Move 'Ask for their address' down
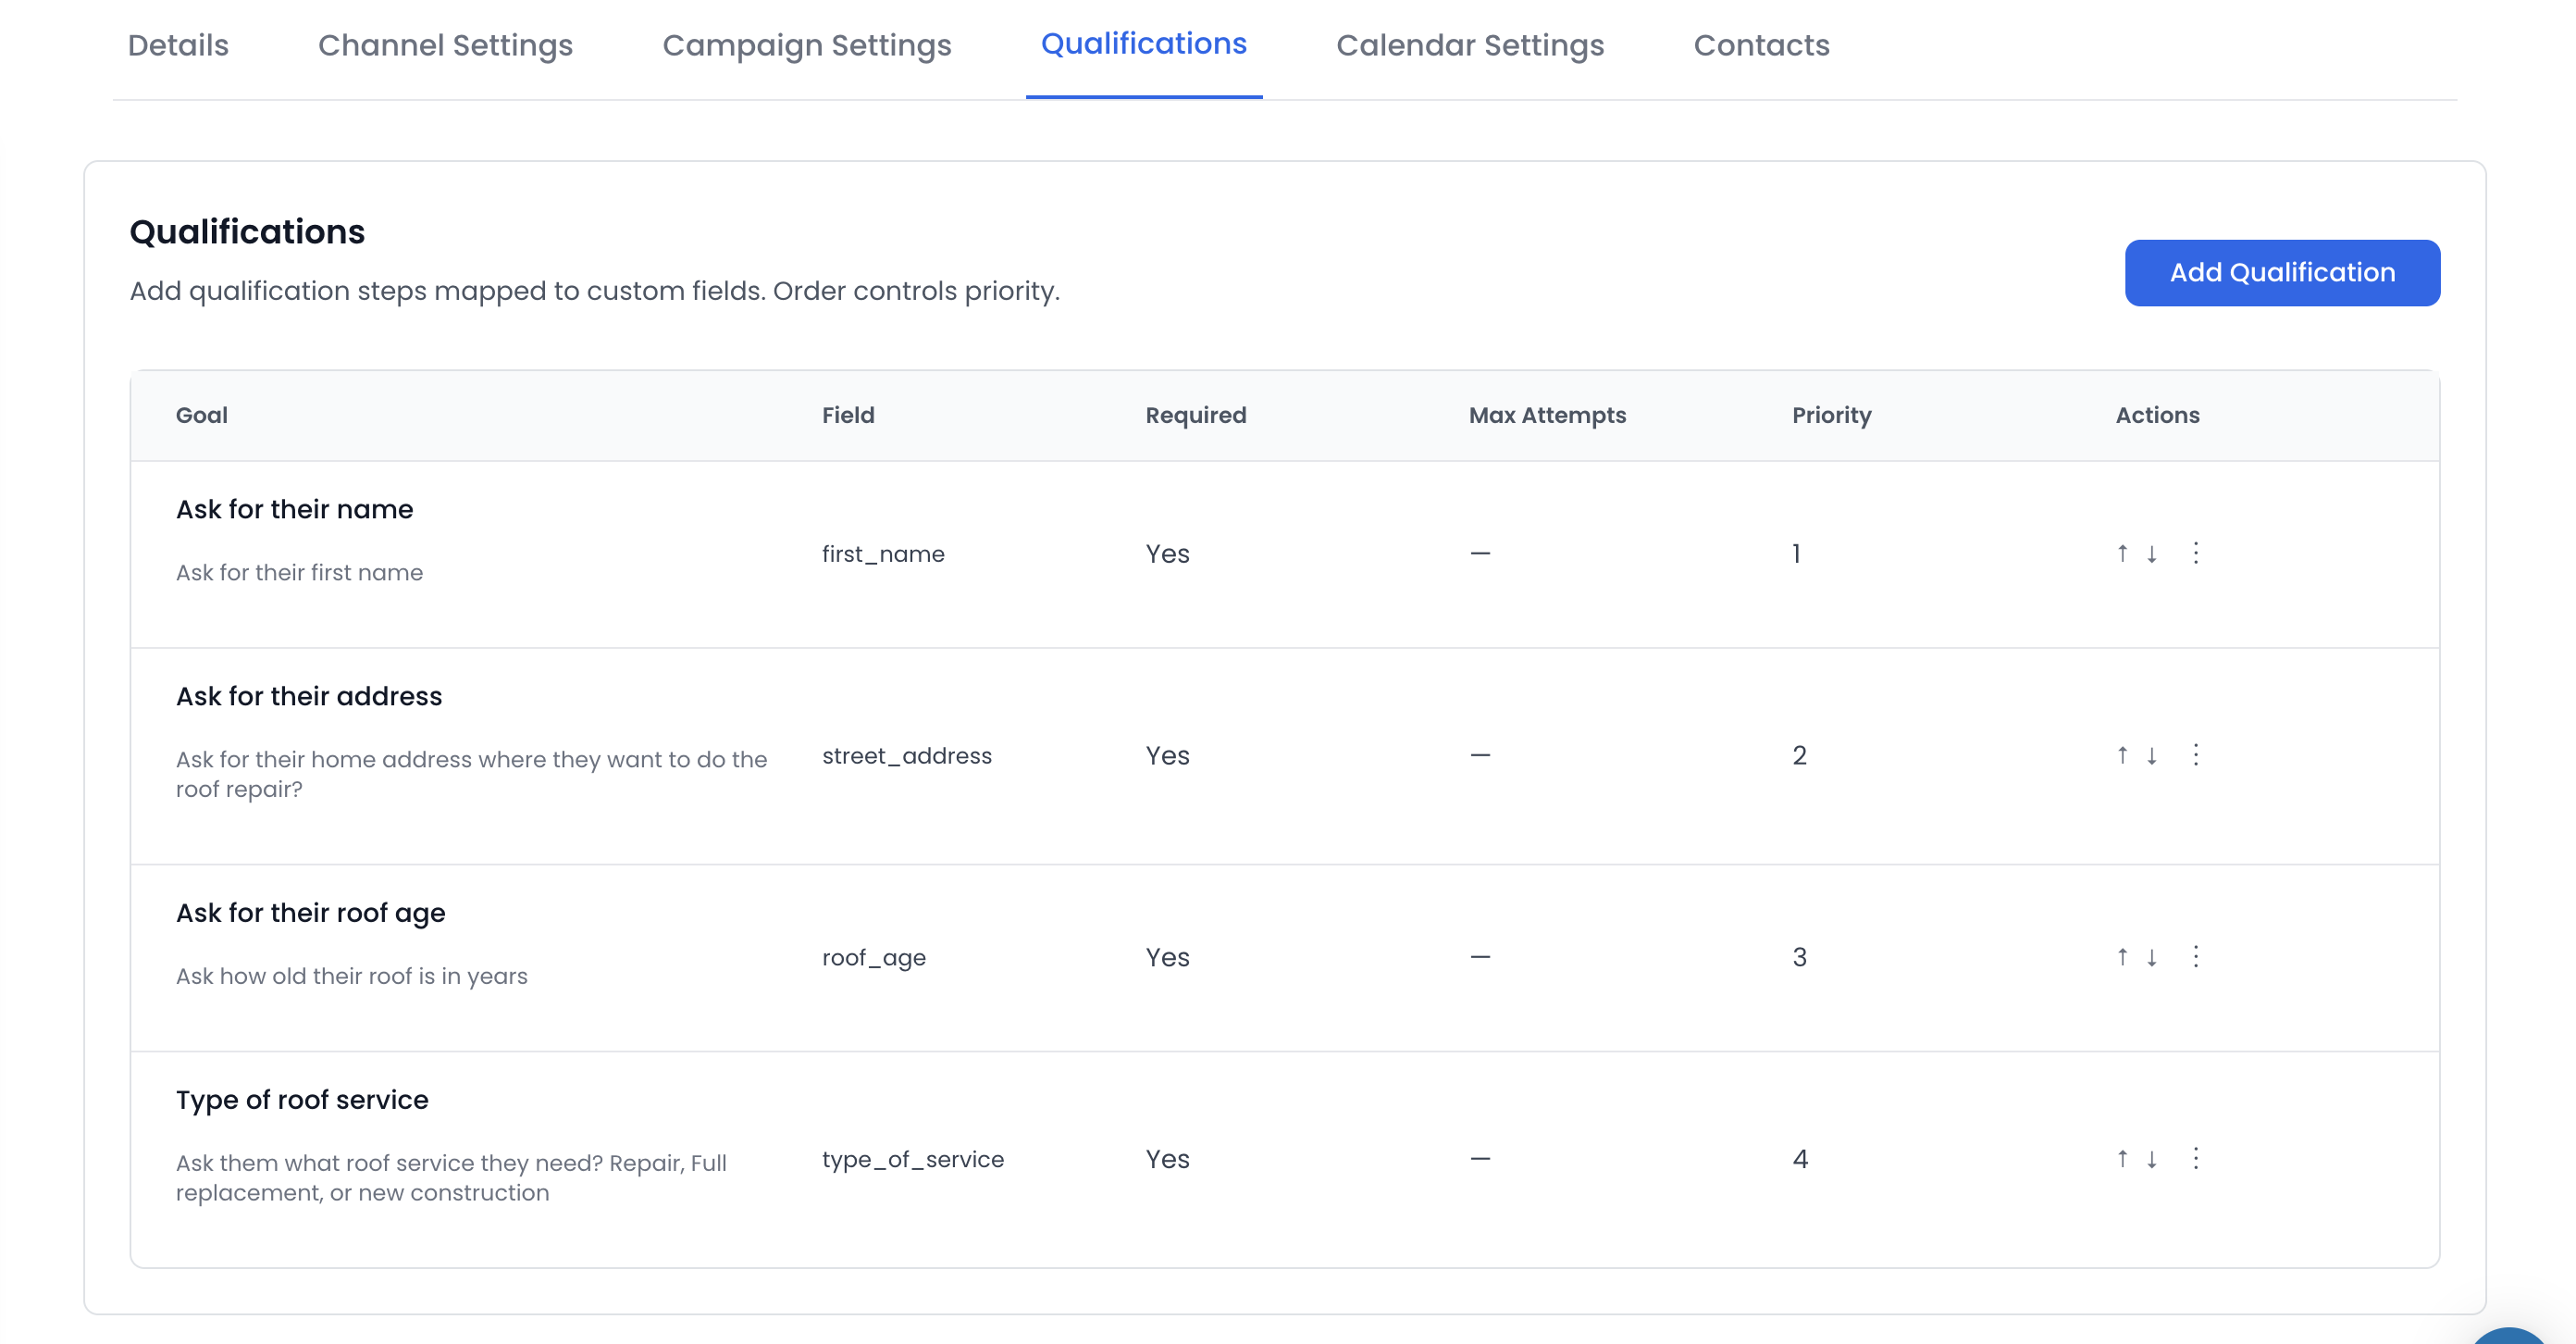The width and height of the screenshot is (2576, 1344). tap(2151, 755)
